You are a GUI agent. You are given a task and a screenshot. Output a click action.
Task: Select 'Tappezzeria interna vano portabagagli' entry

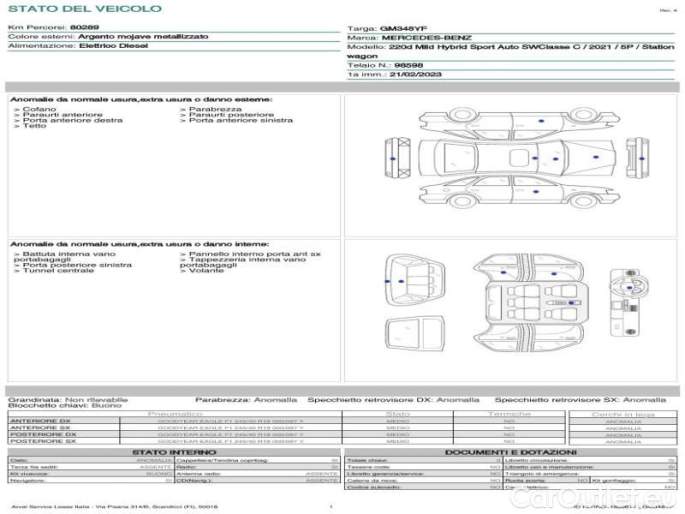click(x=243, y=262)
